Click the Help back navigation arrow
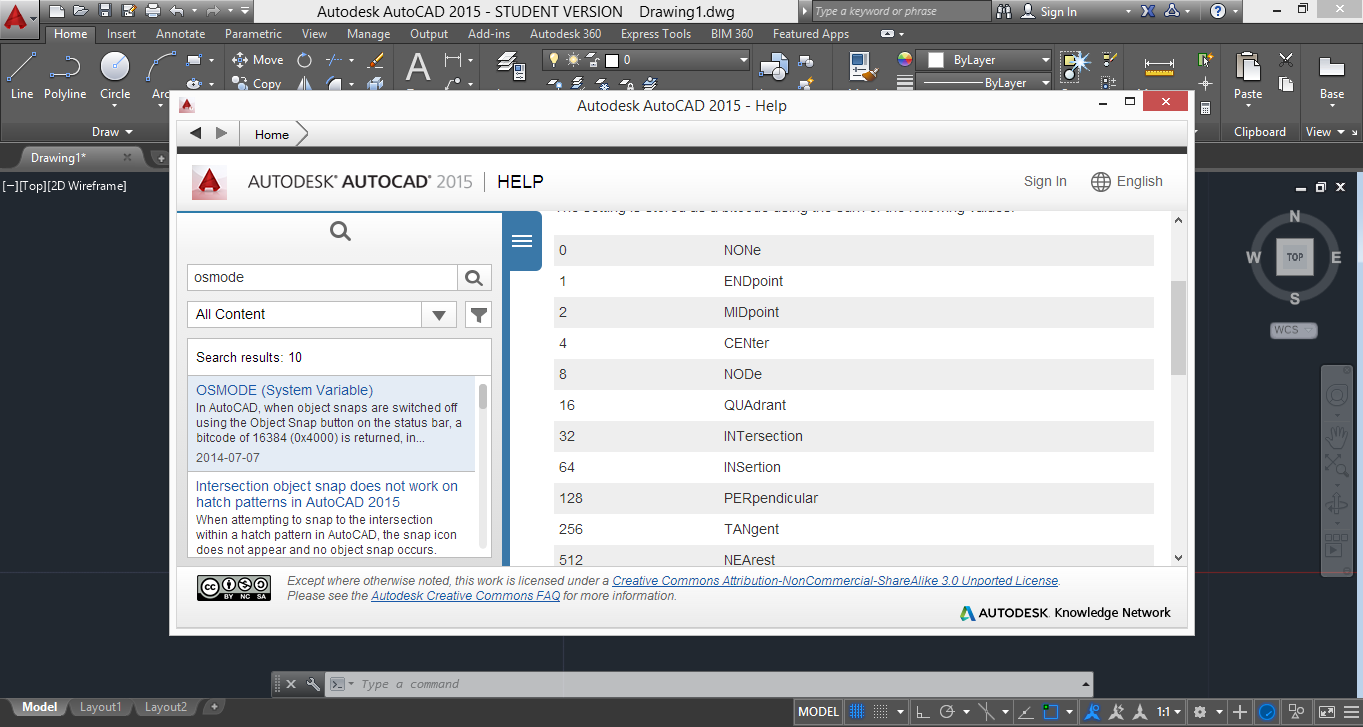This screenshot has width=1363, height=727. click(196, 134)
